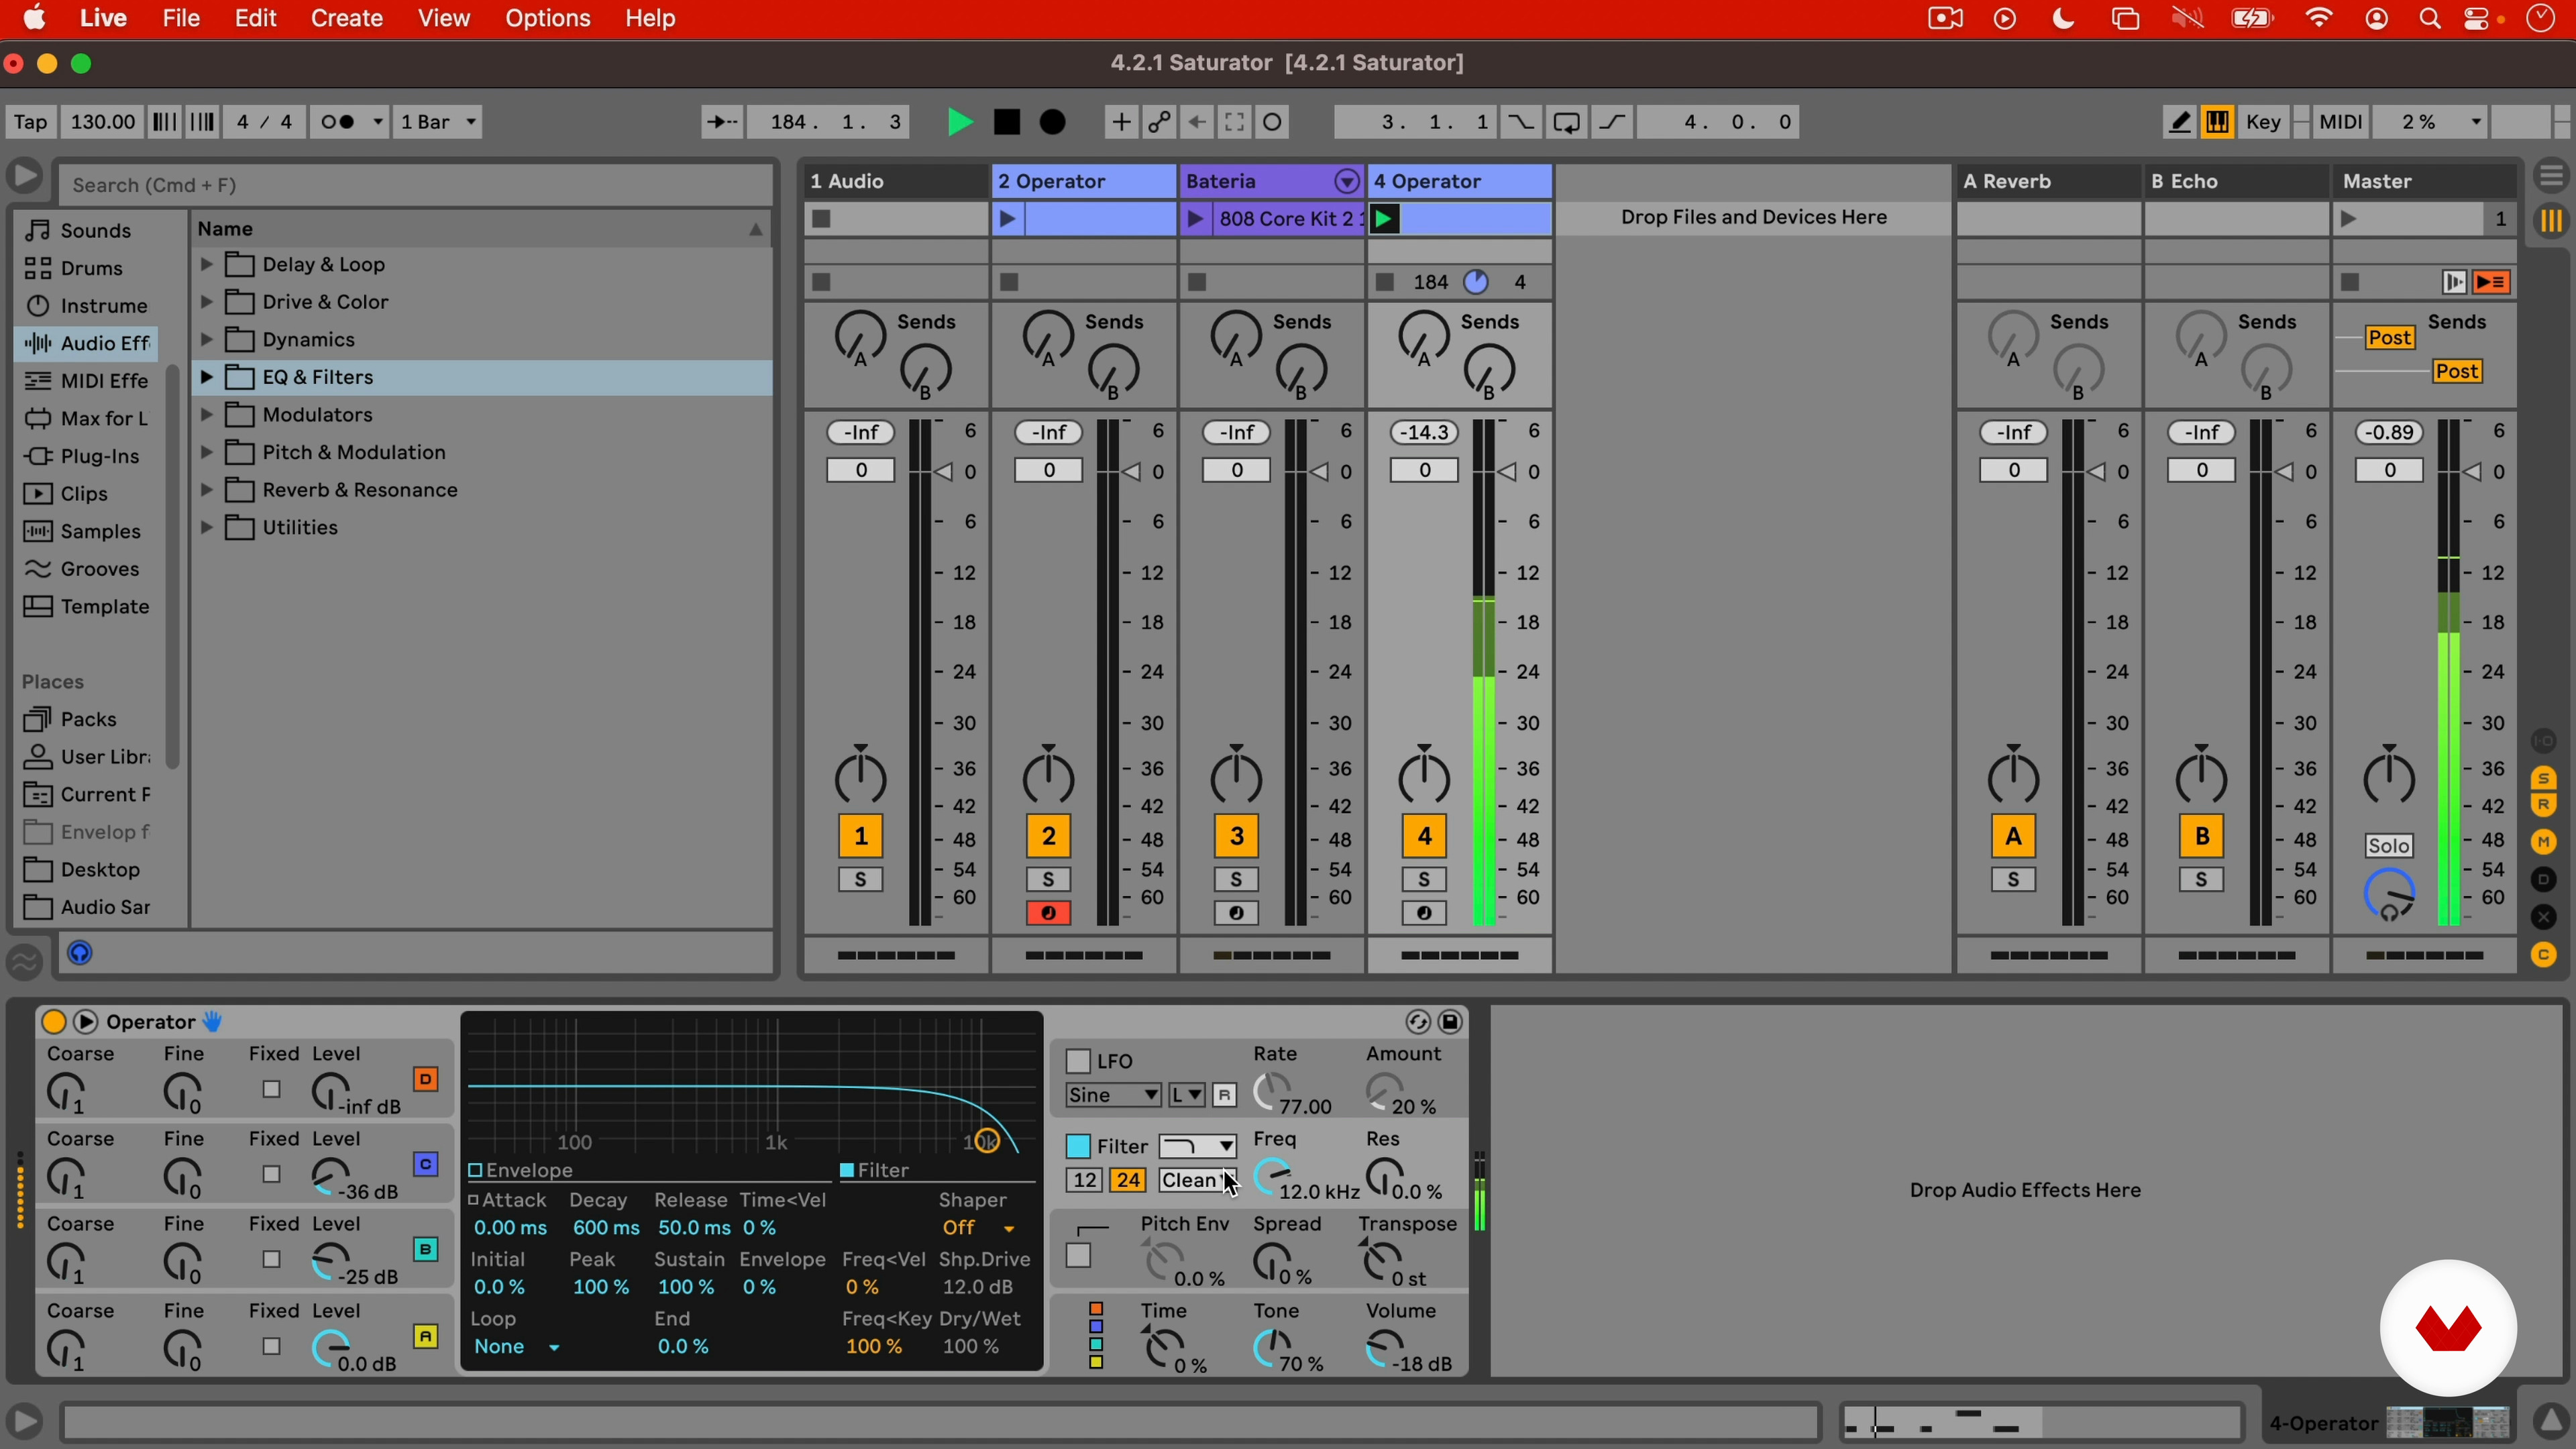Toggle Operator Filter on/off switch
The image size is (2576, 1449).
tap(1078, 1146)
